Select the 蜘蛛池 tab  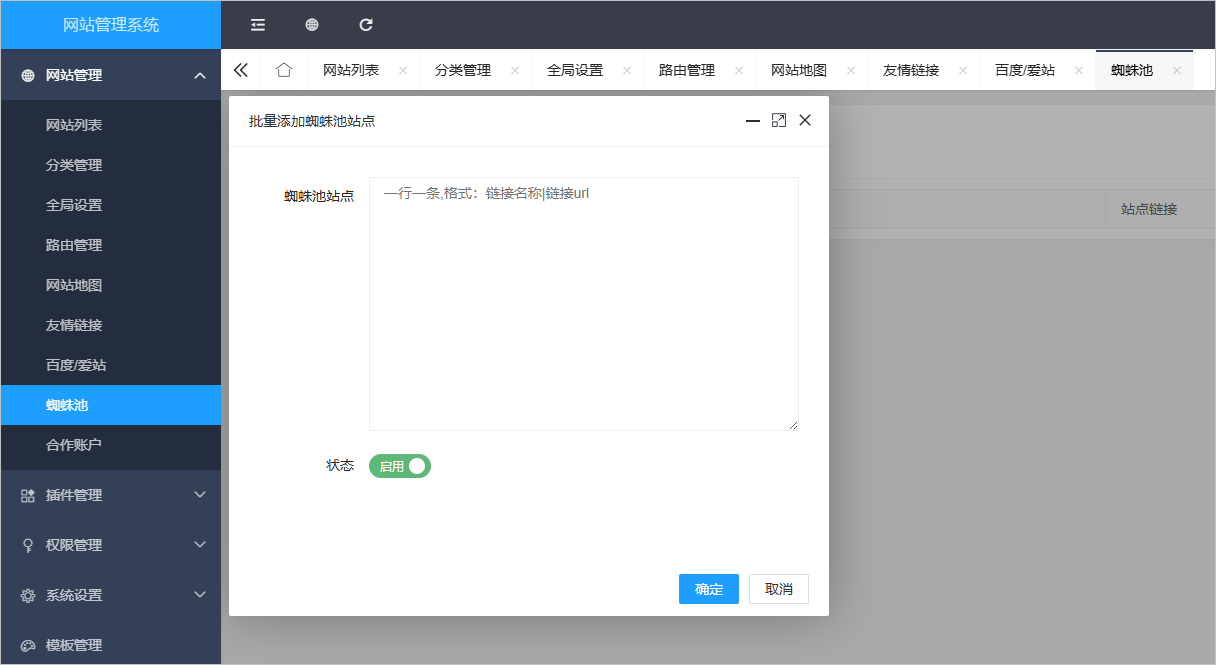[1132, 71]
